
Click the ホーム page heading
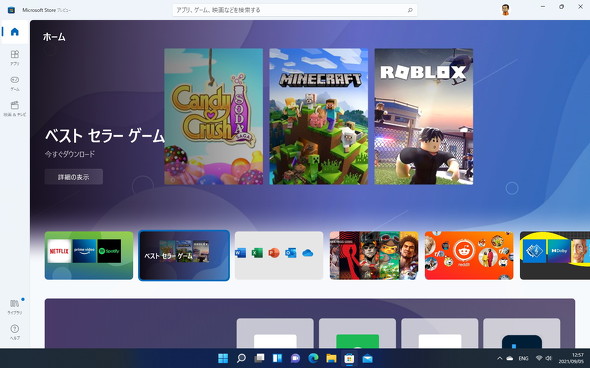point(54,37)
